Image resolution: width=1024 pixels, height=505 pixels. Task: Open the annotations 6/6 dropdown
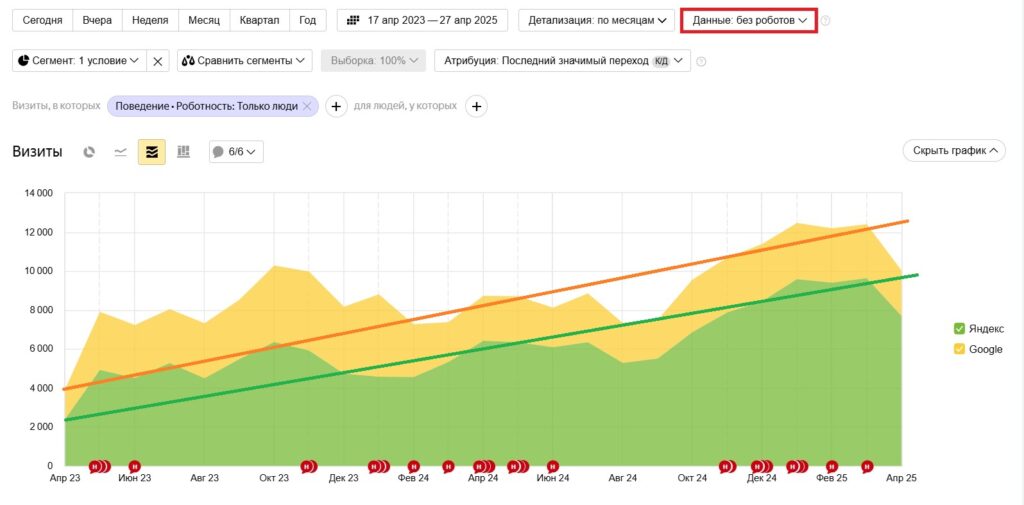tap(236, 152)
